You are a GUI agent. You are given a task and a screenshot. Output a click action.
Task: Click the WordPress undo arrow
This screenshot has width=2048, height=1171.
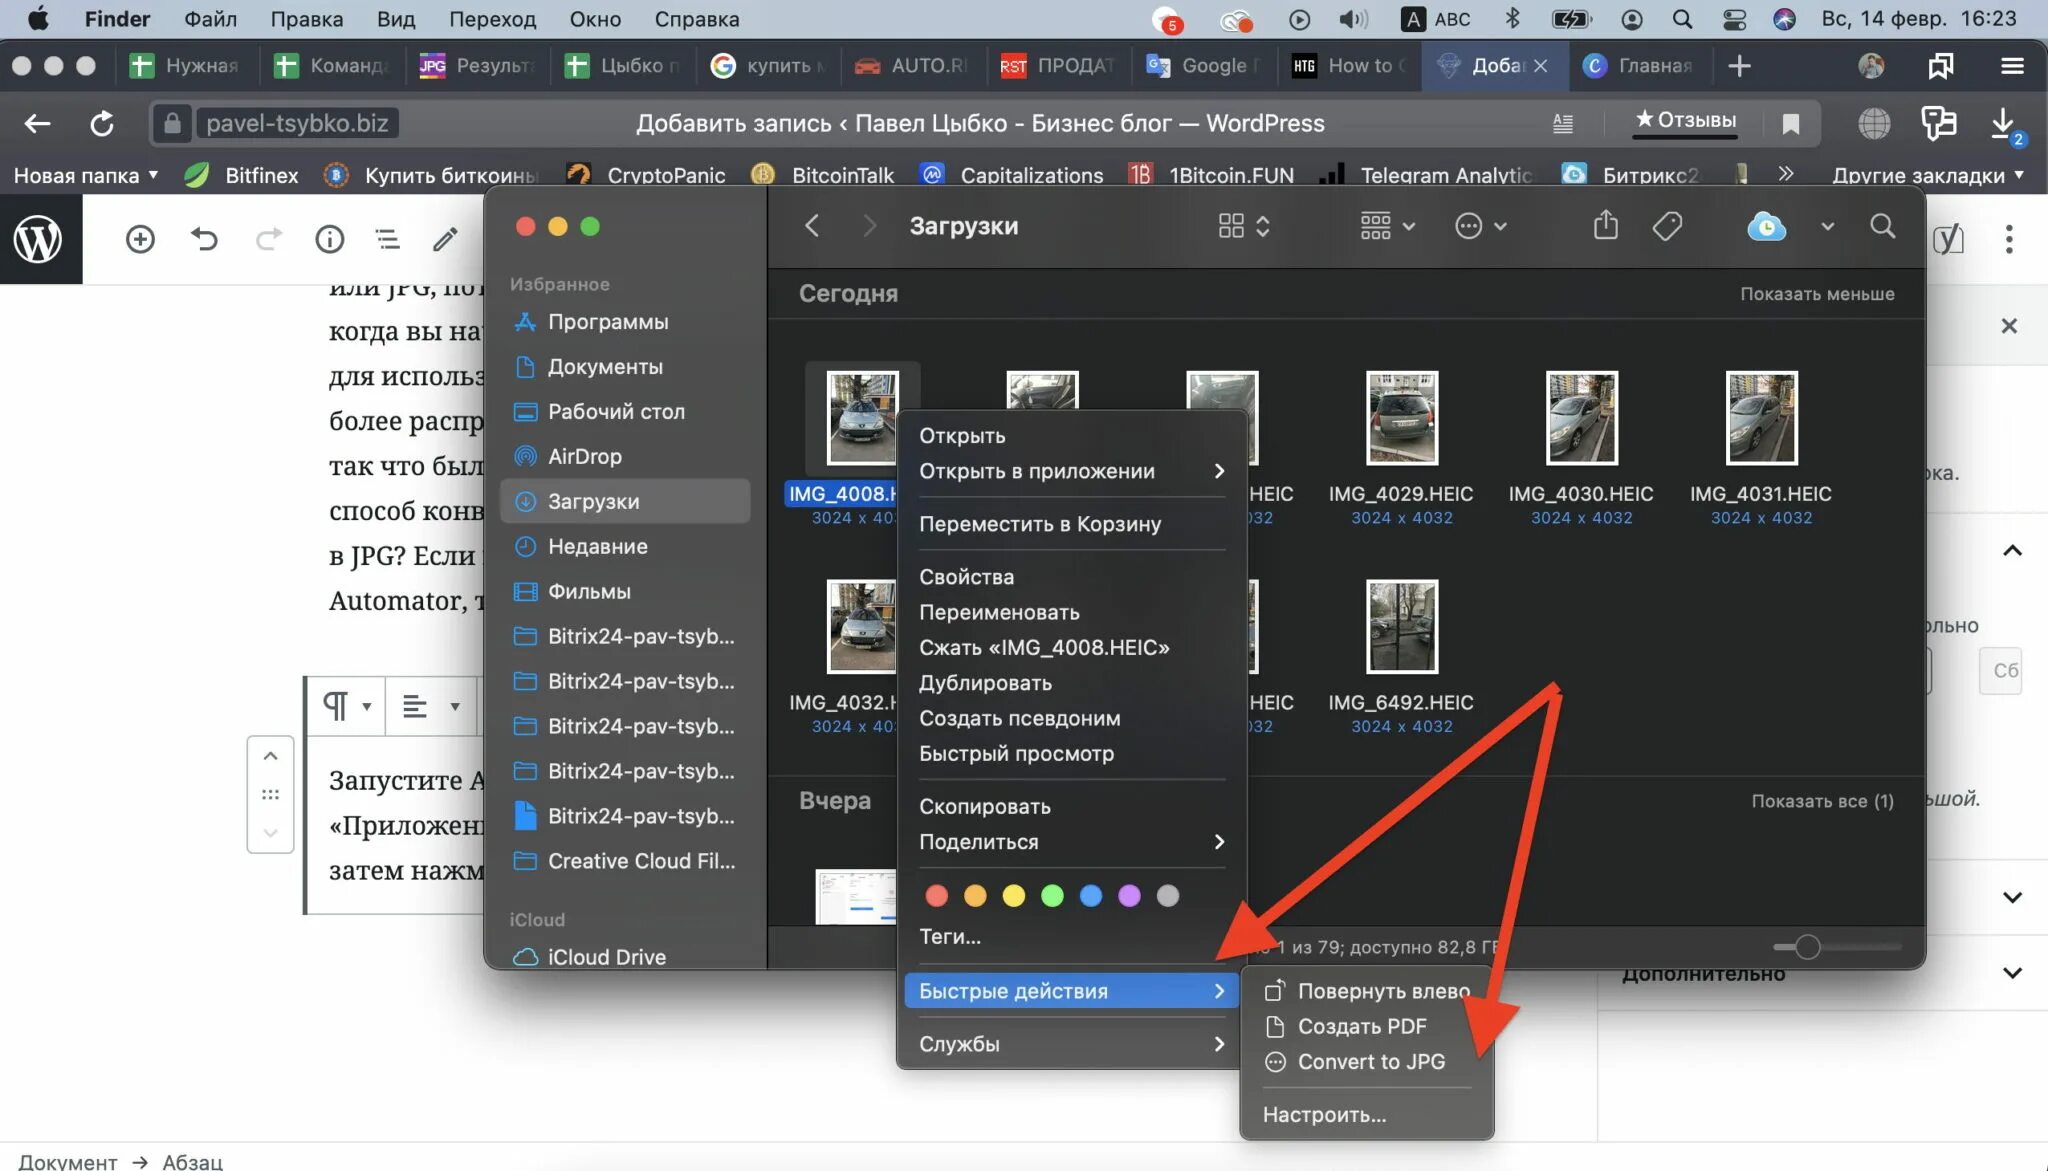(x=204, y=239)
